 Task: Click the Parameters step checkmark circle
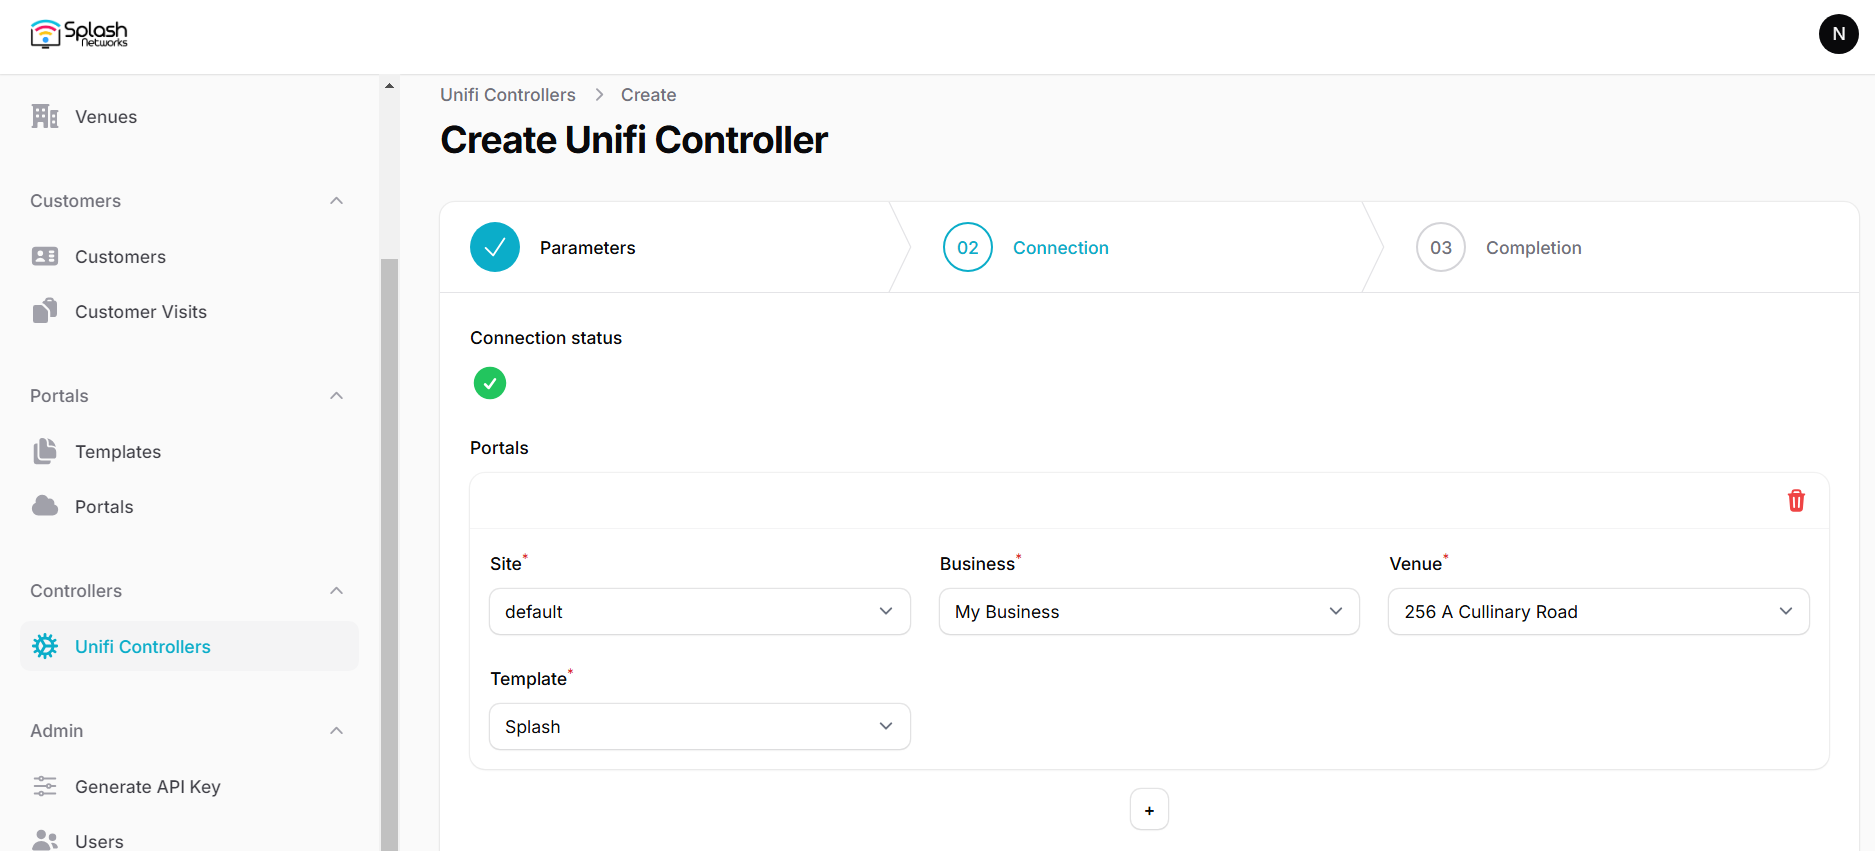(x=495, y=247)
